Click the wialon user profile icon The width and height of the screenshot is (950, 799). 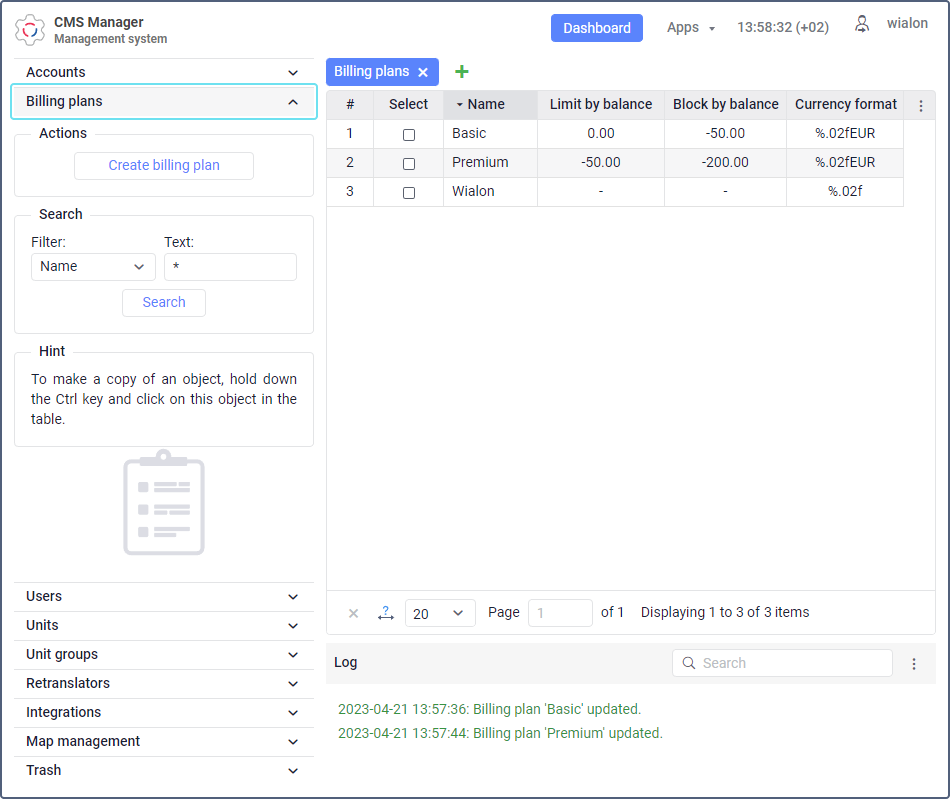coord(862,24)
